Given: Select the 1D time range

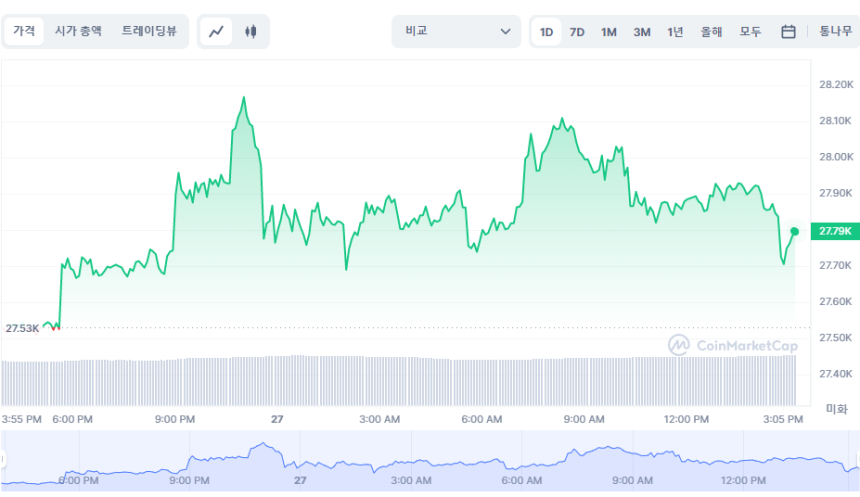Looking at the screenshot, I should [547, 32].
